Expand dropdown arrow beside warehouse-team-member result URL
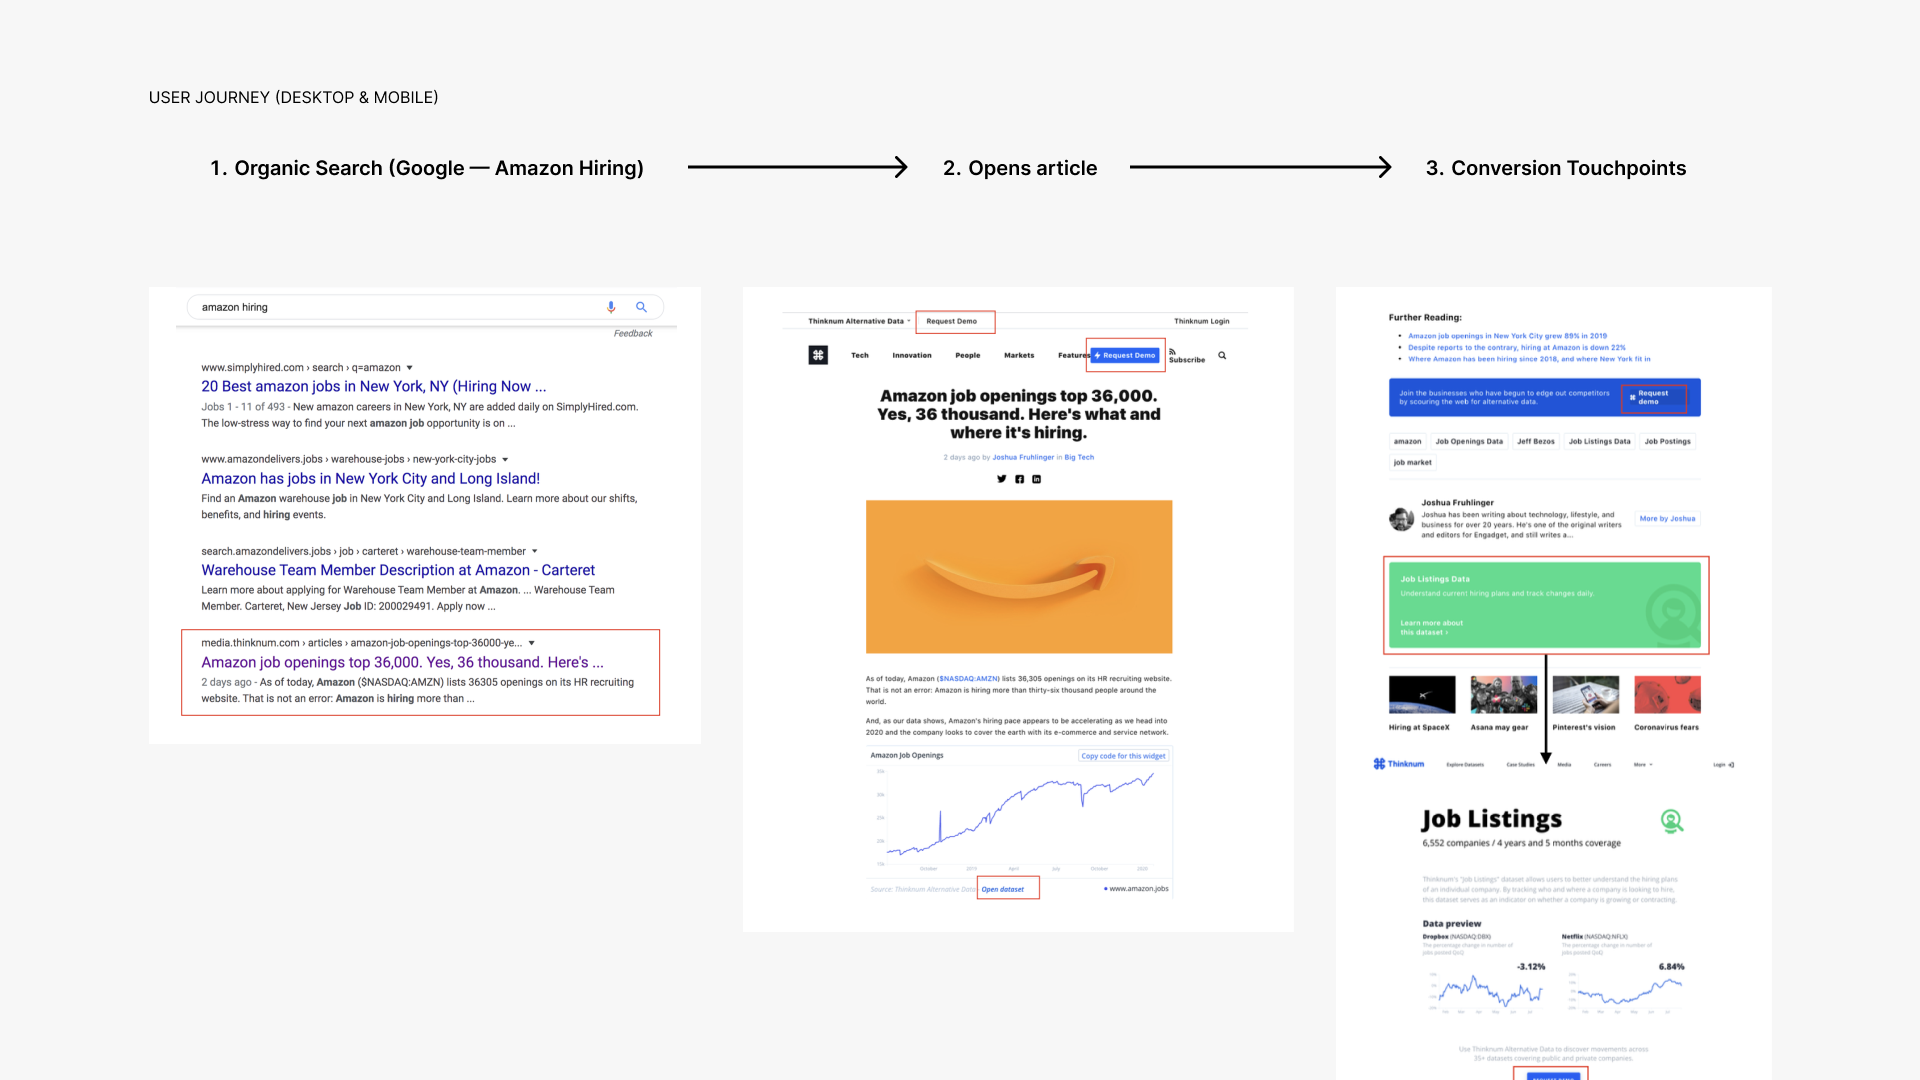This screenshot has height=1080, width=1920. point(534,551)
